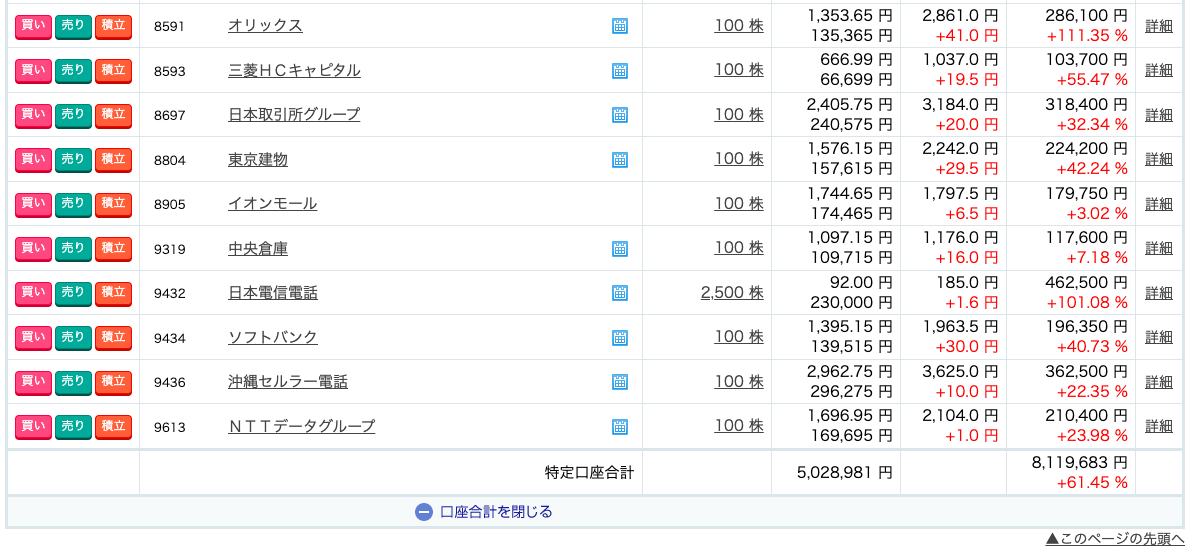Open 詳細 for 東京建物
The height and width of the screenshot is (553, 1196).
point(1159,159)
